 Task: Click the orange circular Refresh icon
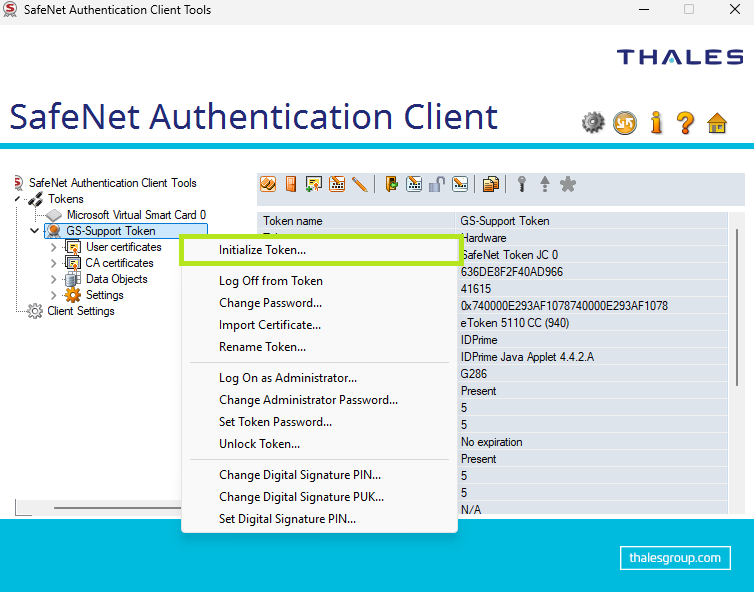click(x=625, y=123)
